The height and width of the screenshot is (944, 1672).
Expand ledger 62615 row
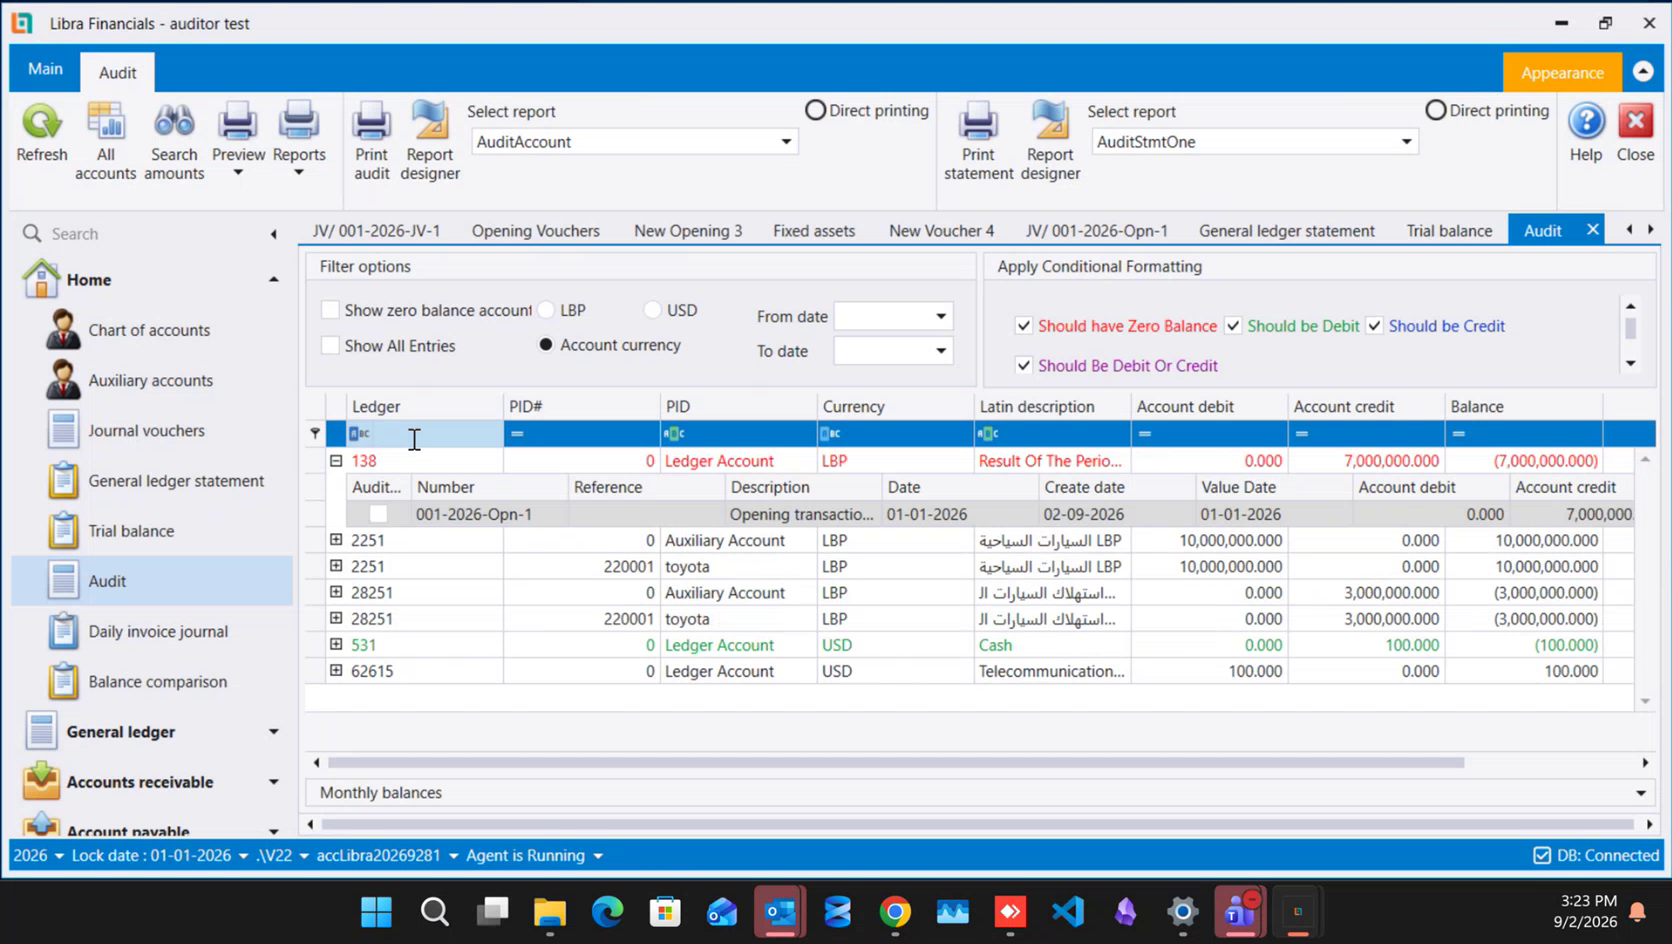[336, 671]
